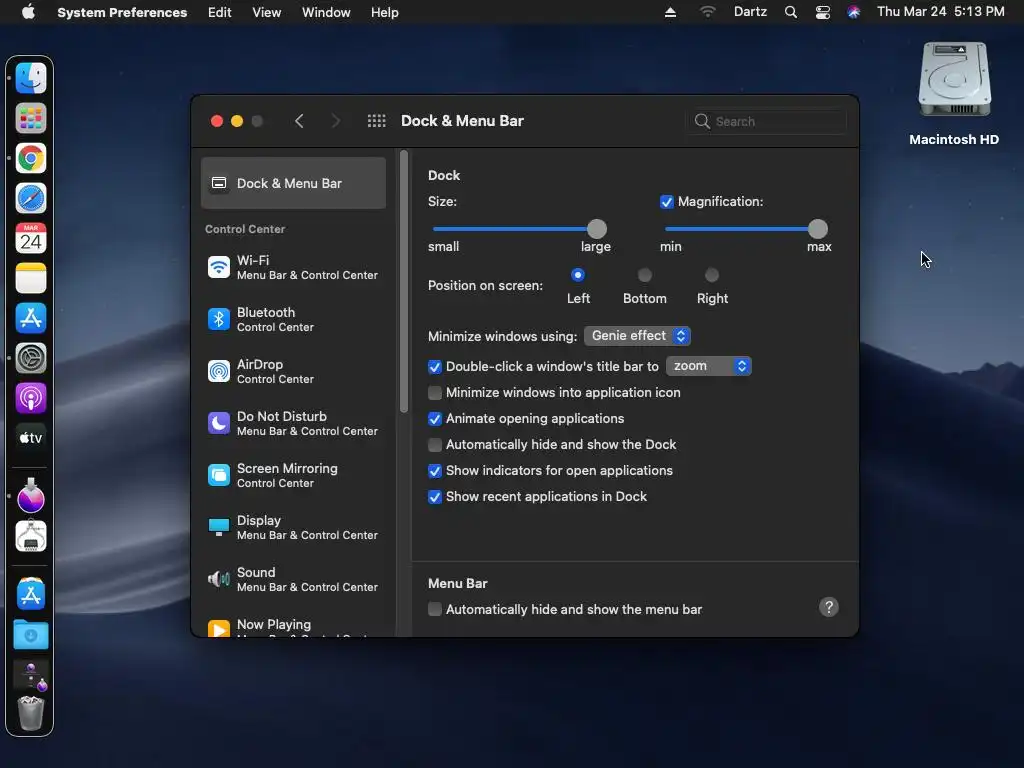Open the Trash in the Dock
The image size is (1024, 768).
(x=31, y=712)
